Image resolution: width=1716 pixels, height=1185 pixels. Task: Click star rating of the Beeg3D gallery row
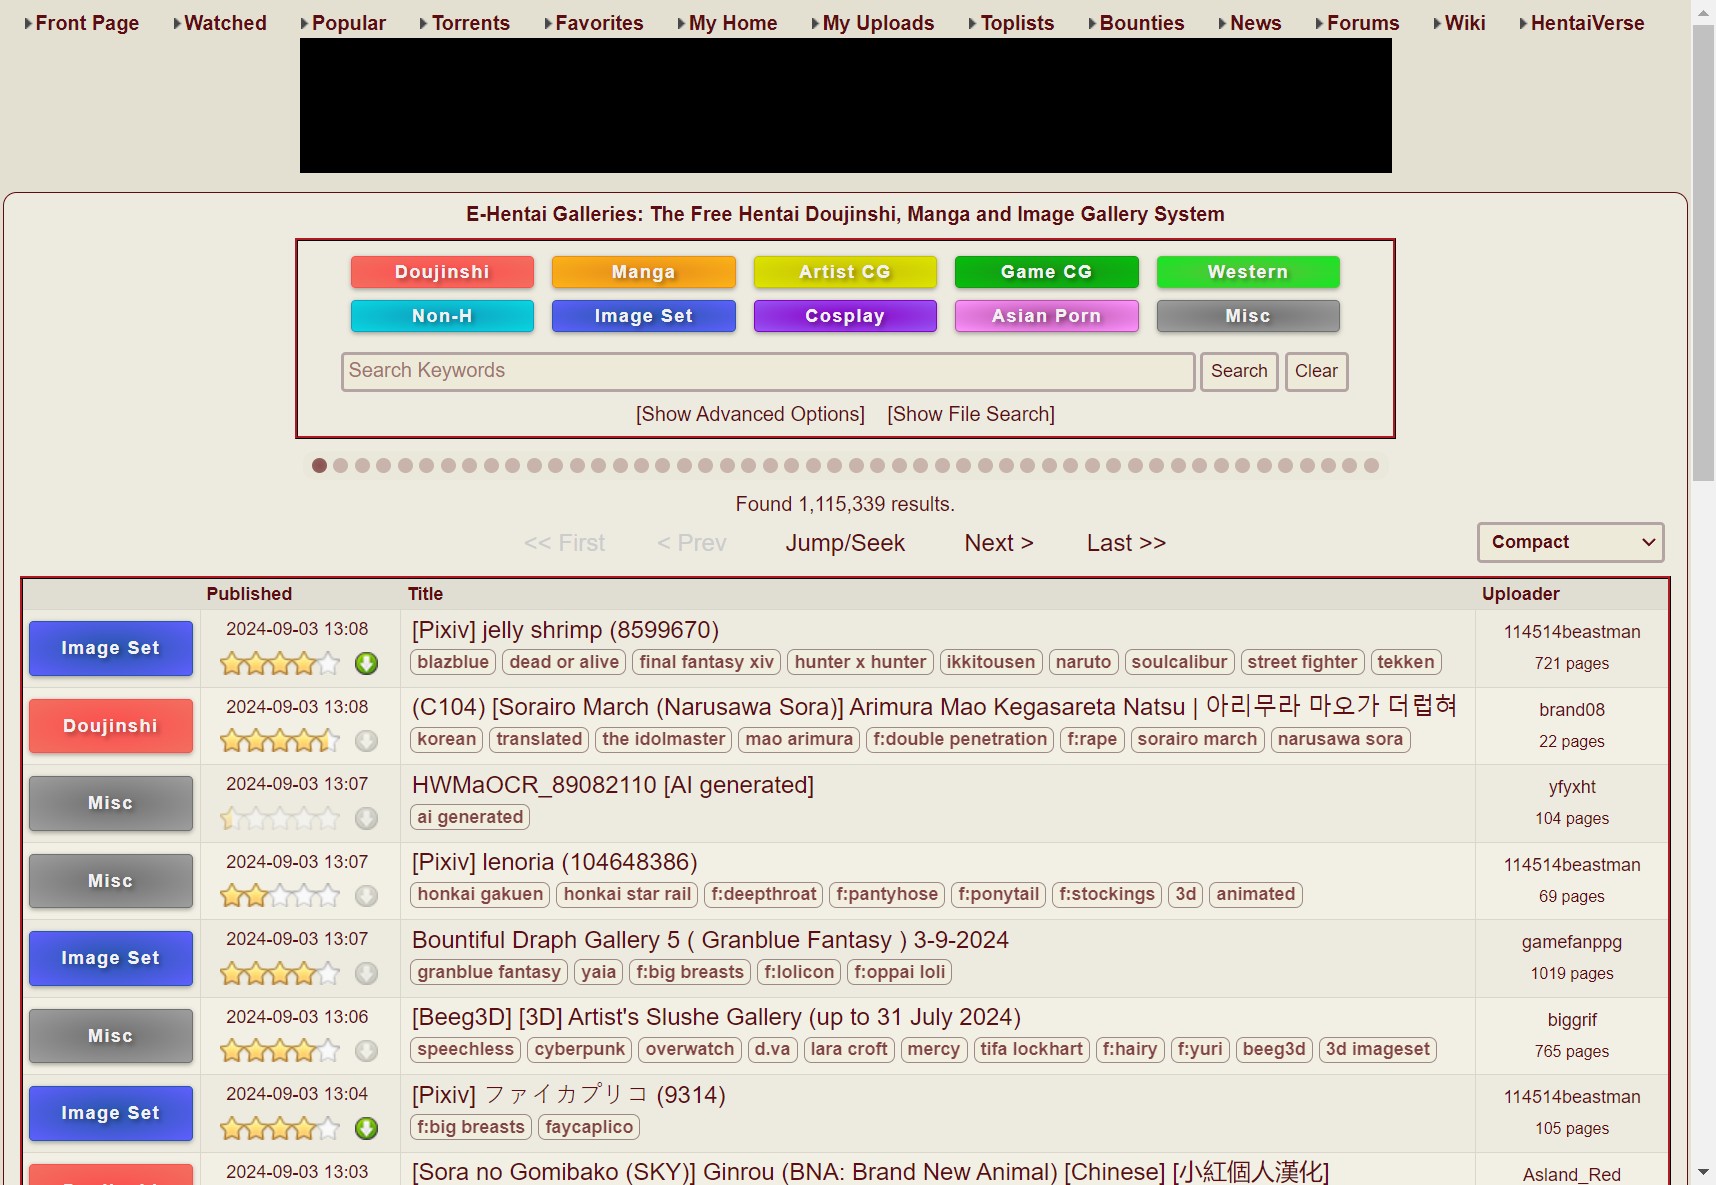[279, 1051]
